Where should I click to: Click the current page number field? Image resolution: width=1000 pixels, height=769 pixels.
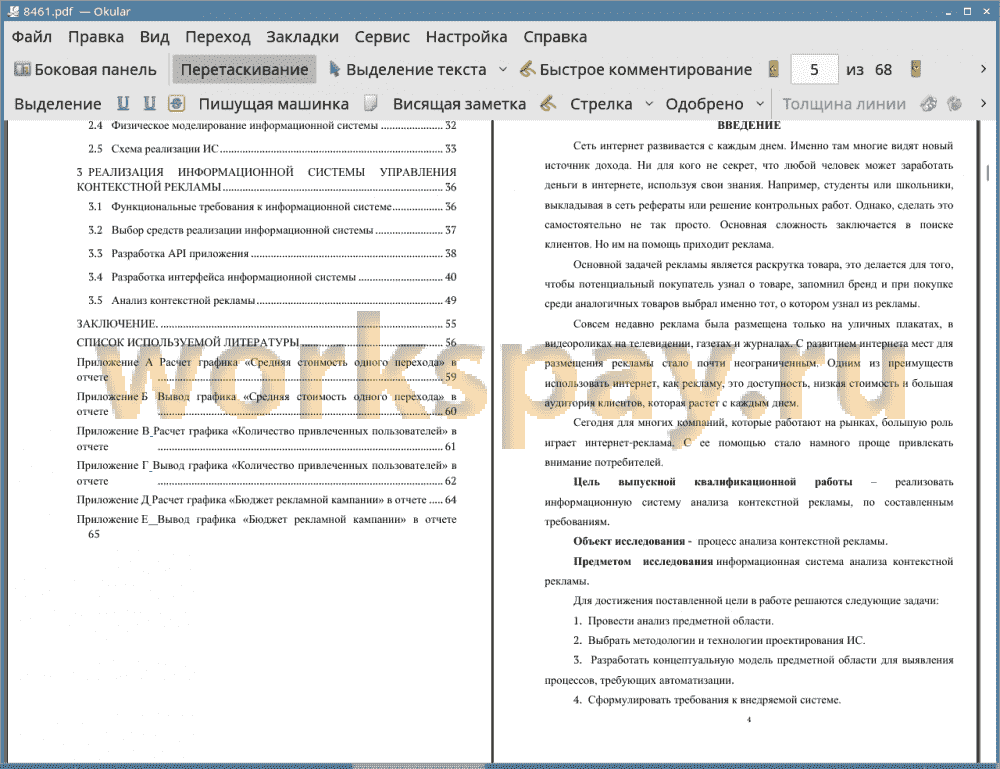point(814,70)
